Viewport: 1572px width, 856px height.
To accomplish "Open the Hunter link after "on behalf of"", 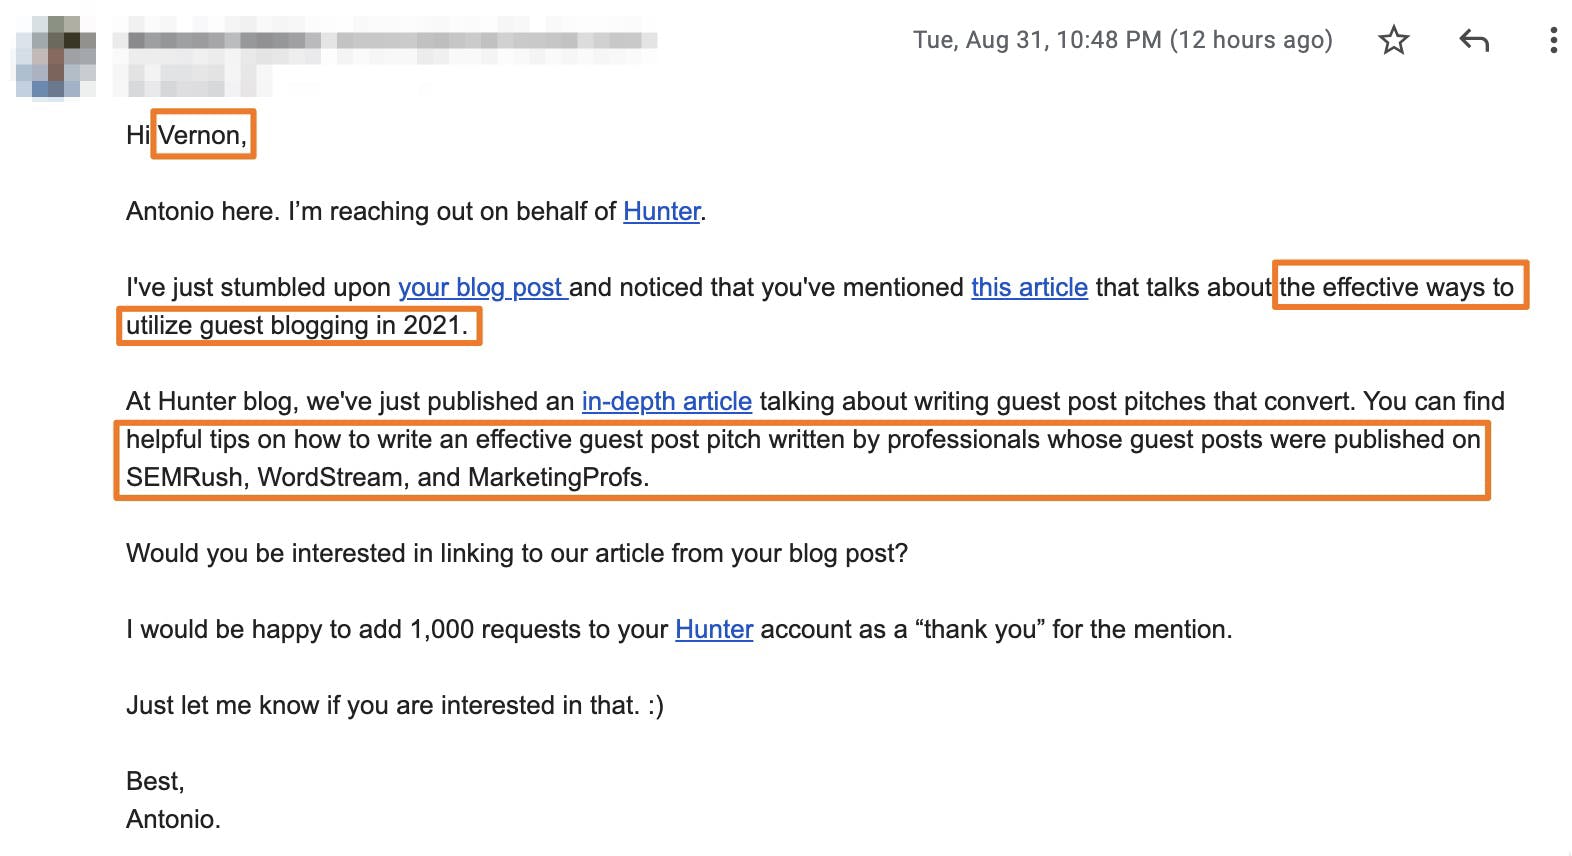I will [x=661, y=212].
